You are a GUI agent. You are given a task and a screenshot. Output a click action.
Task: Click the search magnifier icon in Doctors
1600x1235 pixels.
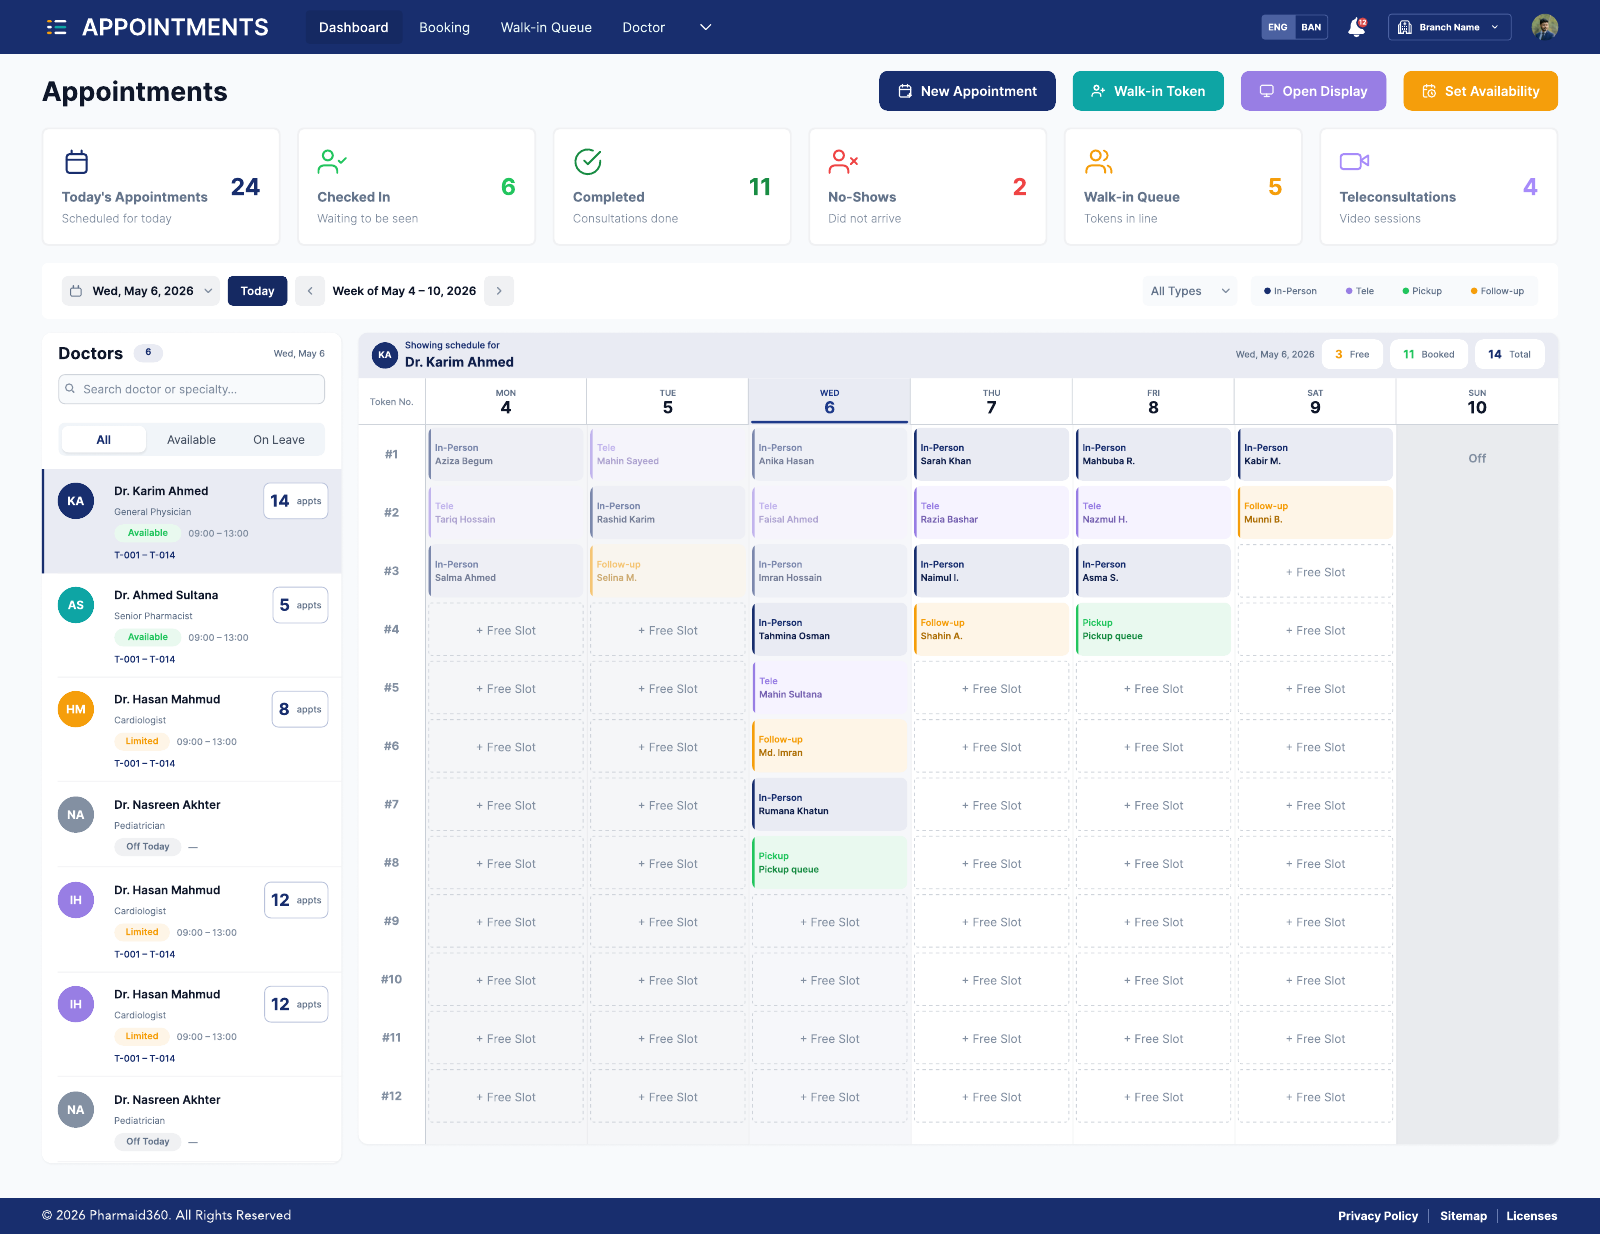70,389
